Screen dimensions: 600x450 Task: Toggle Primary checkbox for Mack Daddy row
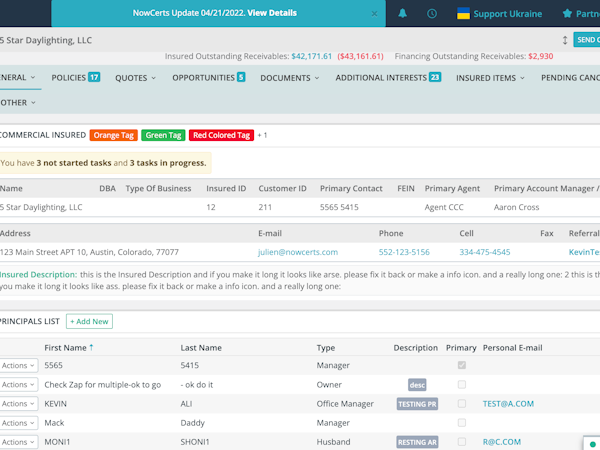tap(461, 422)
